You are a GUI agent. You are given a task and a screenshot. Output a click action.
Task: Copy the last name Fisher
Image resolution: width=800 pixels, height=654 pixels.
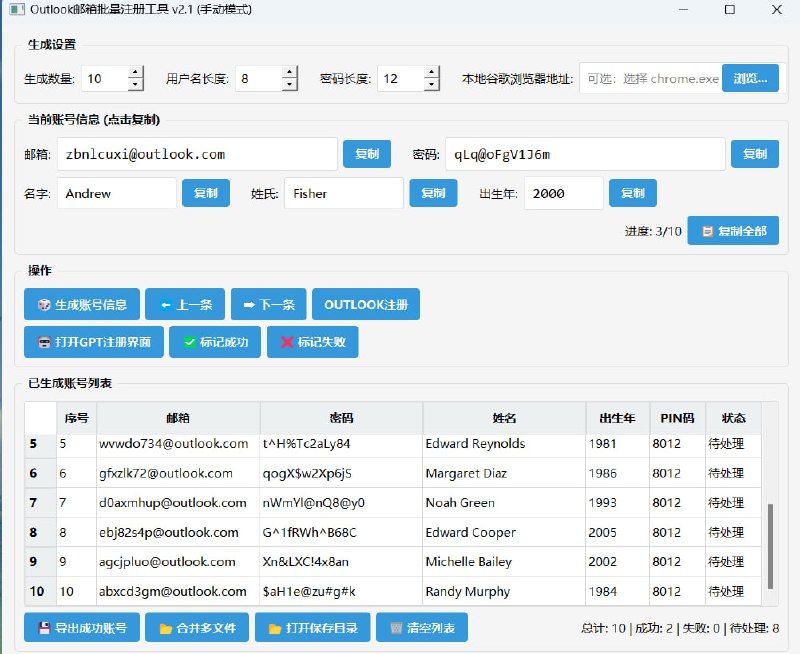[433, 193]
